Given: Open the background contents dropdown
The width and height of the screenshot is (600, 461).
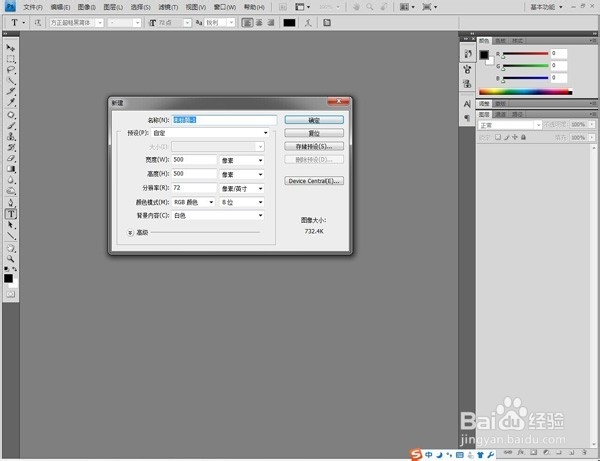Looking at the screenshot, I should (x=218, y=215).
